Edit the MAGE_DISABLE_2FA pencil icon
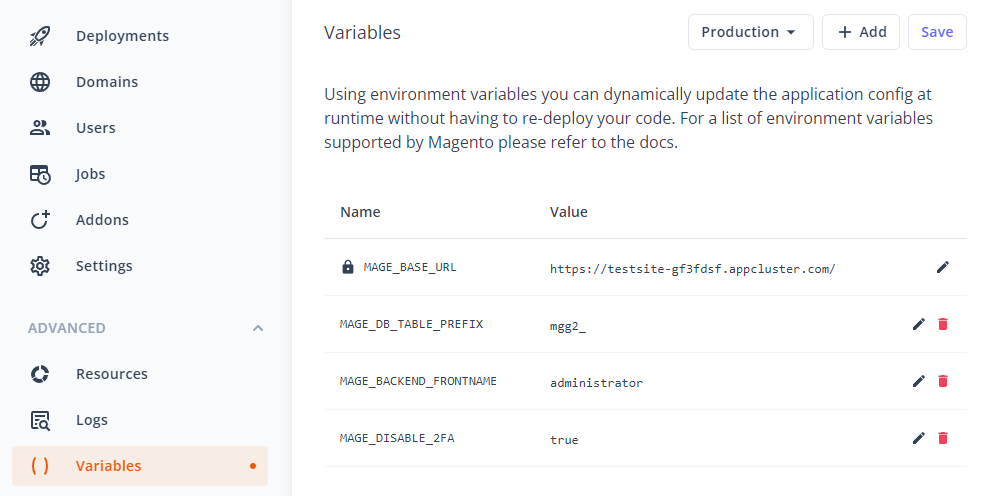Image resolution: width=981 pixels, height=496 pixels. (918, 438)
